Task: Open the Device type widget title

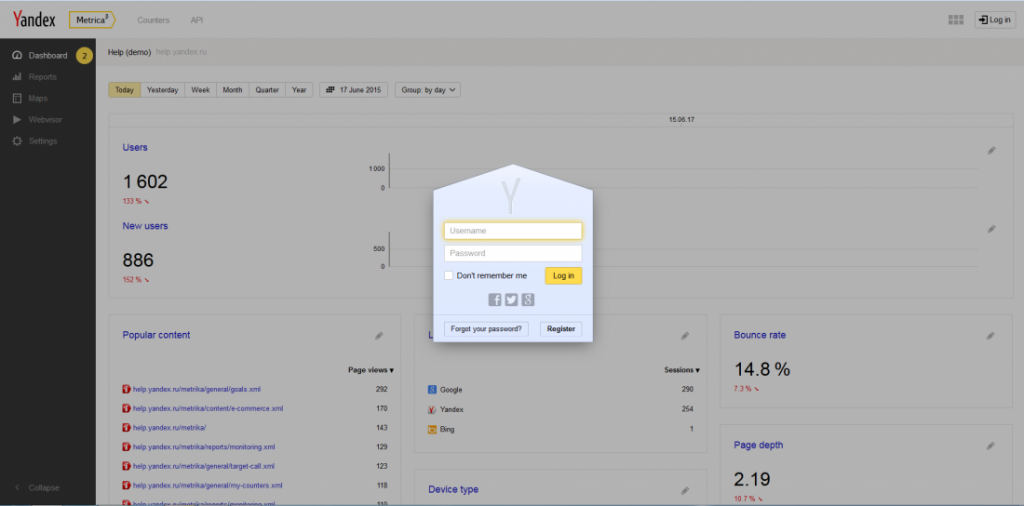Action: 453,489
